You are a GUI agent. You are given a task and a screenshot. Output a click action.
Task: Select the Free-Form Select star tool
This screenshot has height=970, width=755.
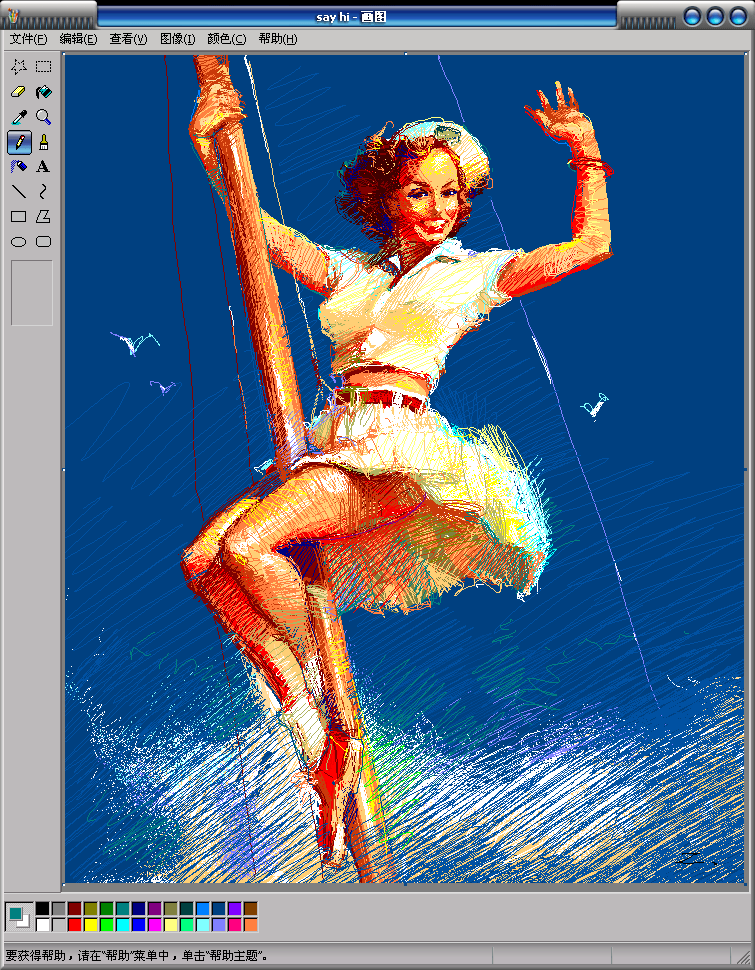[19, 67]
